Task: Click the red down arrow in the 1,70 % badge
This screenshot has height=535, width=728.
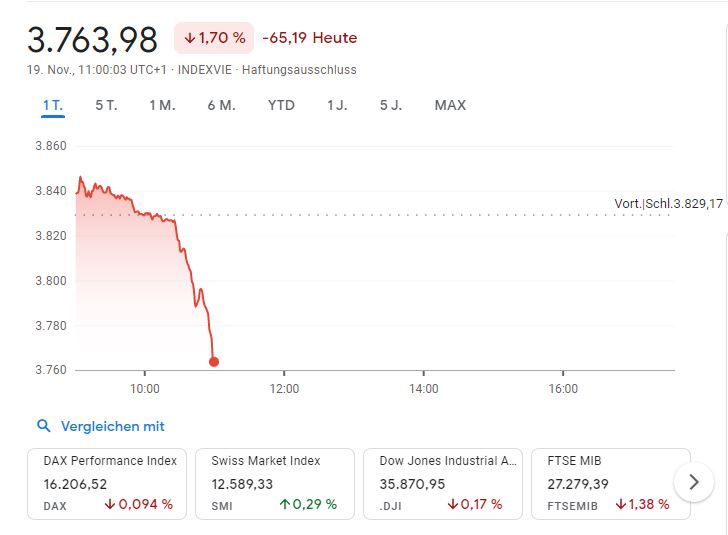Action: [189, 38]
